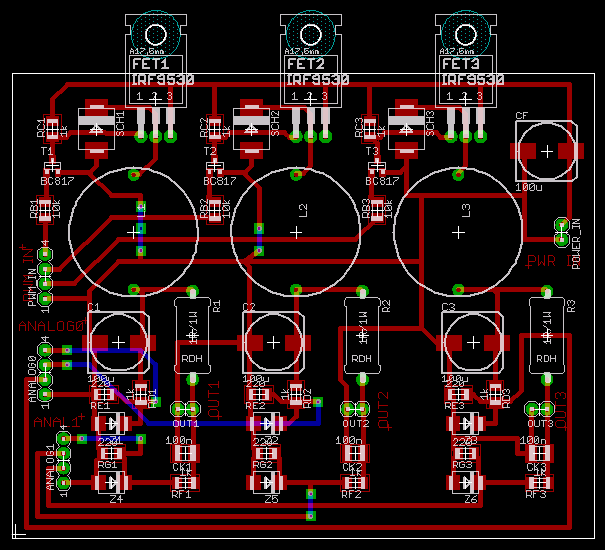
Task: Select the R3 RDH power resistor
Action: coord(547,335)
